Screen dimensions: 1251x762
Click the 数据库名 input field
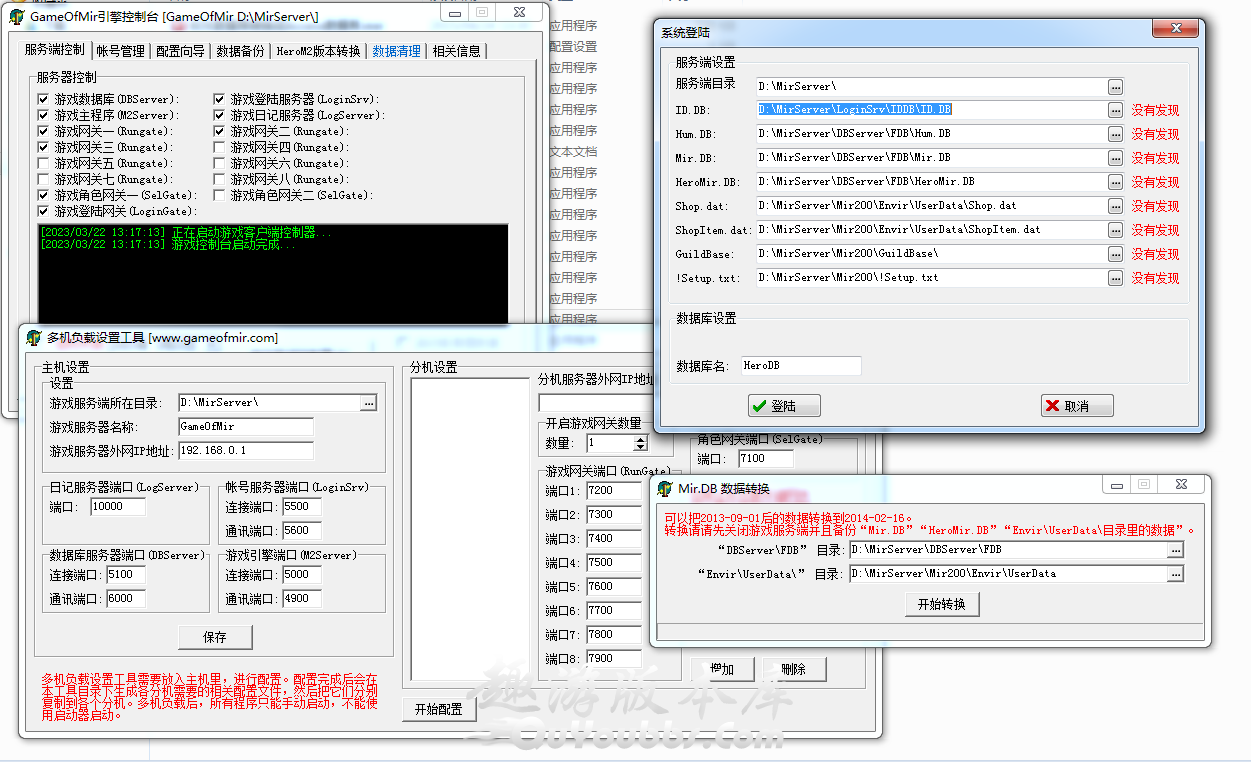pyautogui.click(x=800, y=366)
